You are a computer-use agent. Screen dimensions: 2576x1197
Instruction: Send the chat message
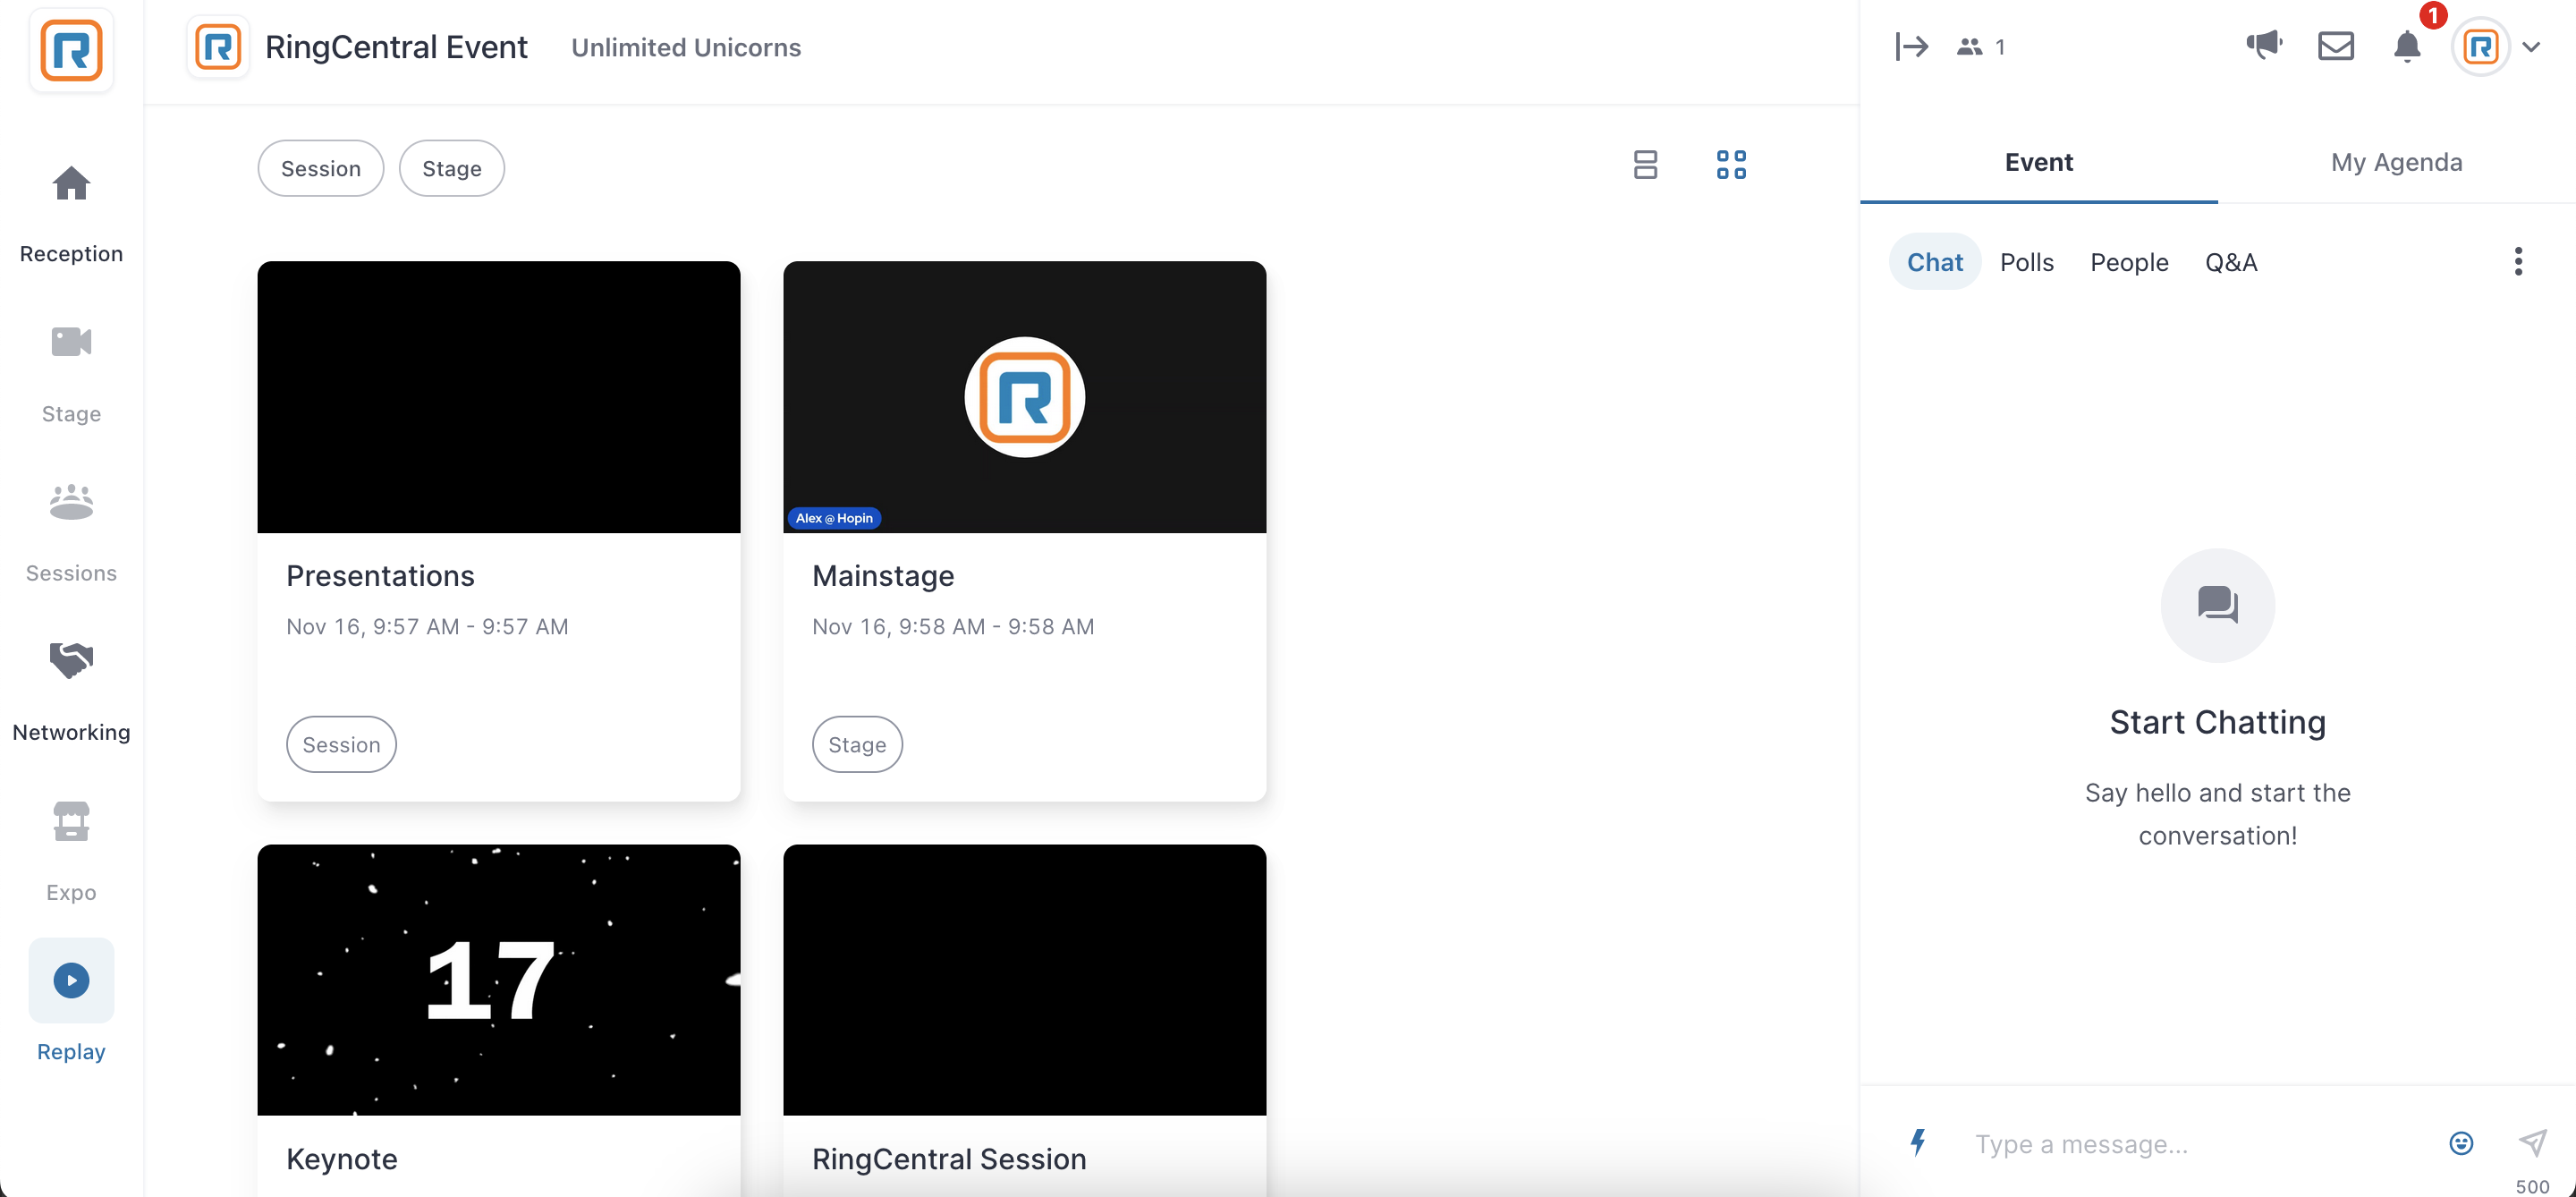pos(2532,1142)
